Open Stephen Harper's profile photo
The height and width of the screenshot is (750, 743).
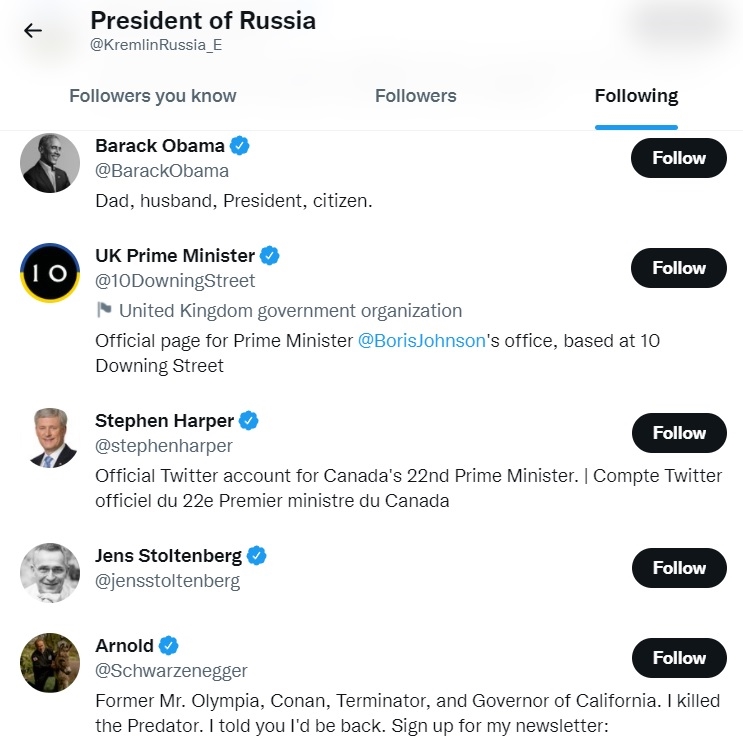click(x=50, y=438)
